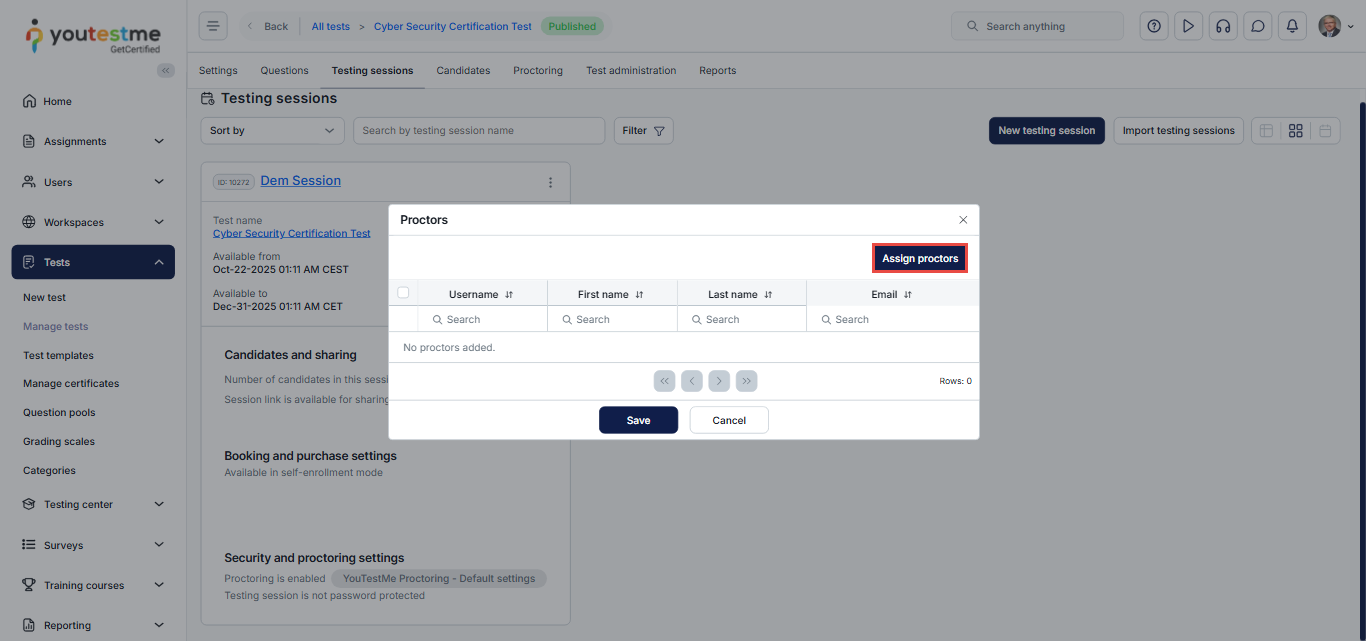This screenshot has height=641, width=1366.
Task: Expand the Surveys sidebar section
Action: (93, 545)
